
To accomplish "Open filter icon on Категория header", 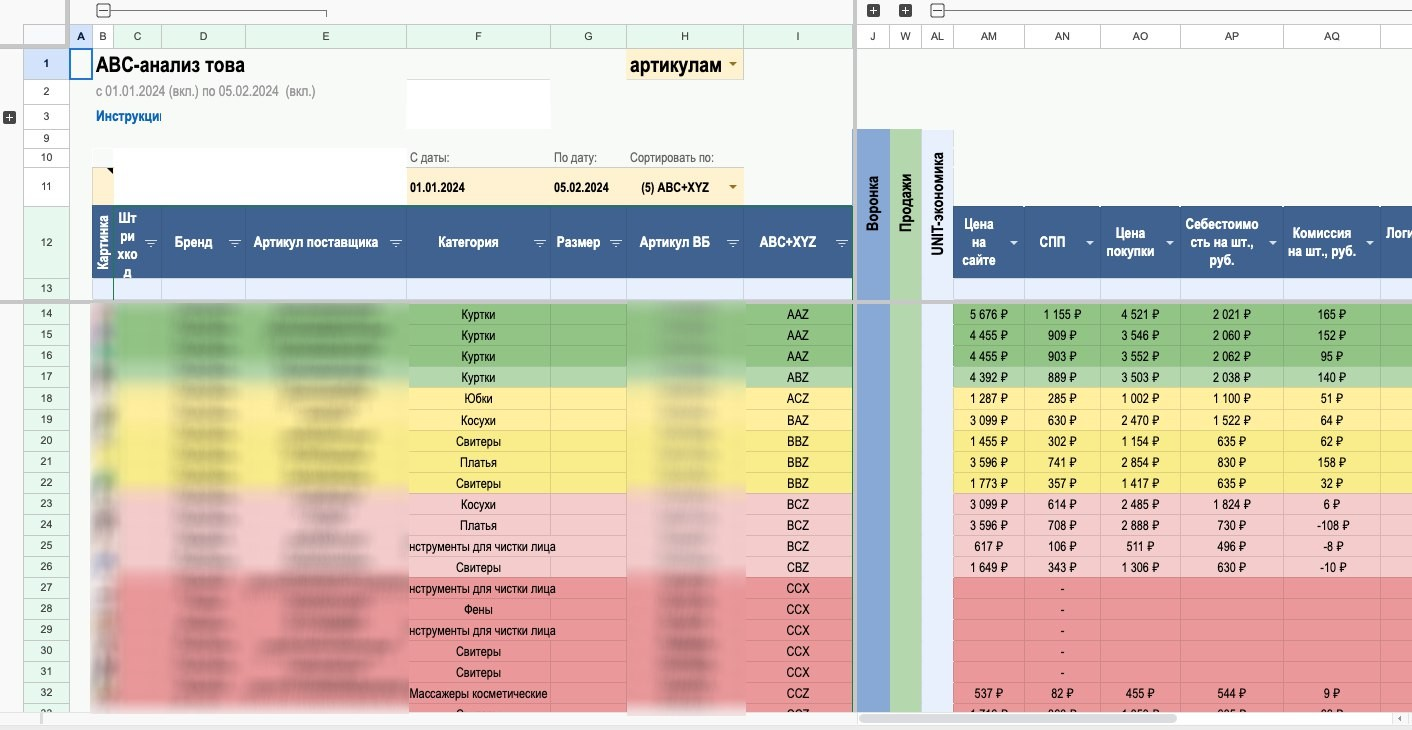I will click(x=539, y=243).
